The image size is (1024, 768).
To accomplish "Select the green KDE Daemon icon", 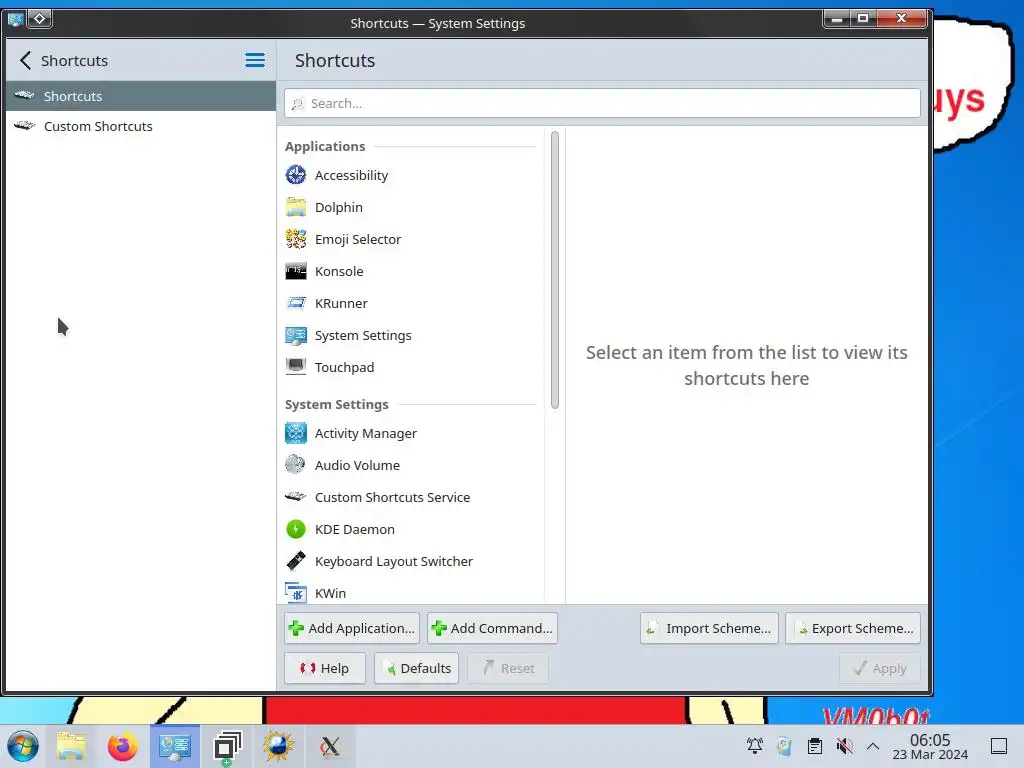I will pos(296,529).
